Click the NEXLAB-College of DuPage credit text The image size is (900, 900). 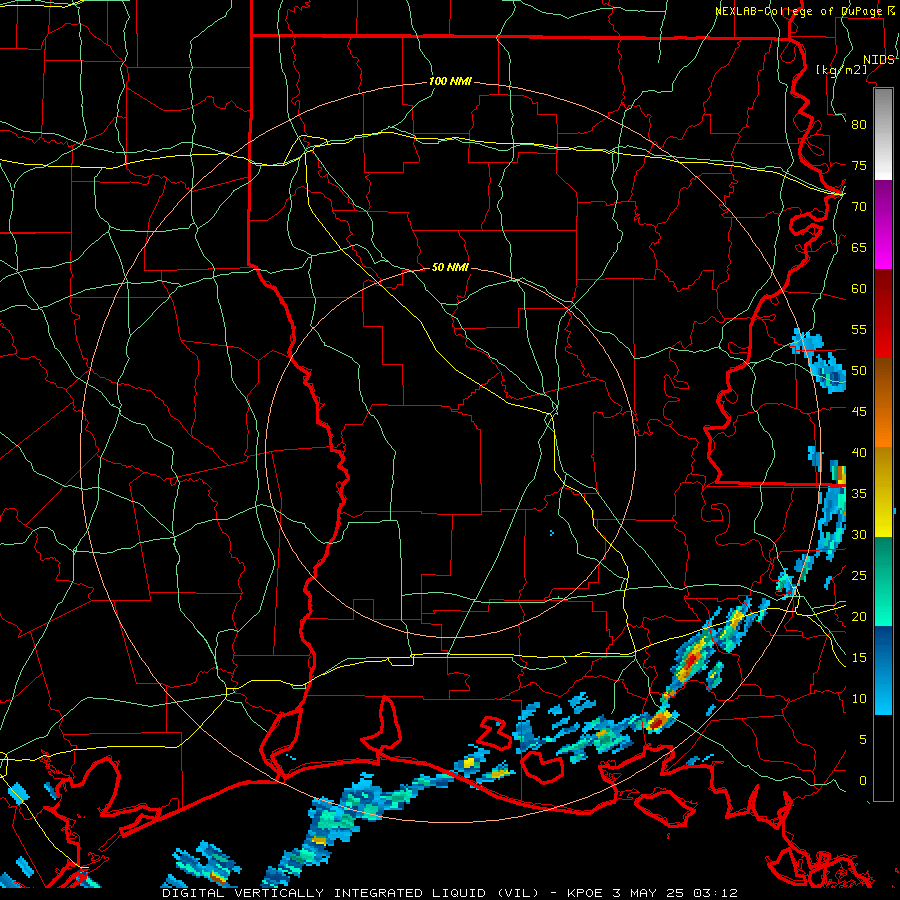point(801,11)
